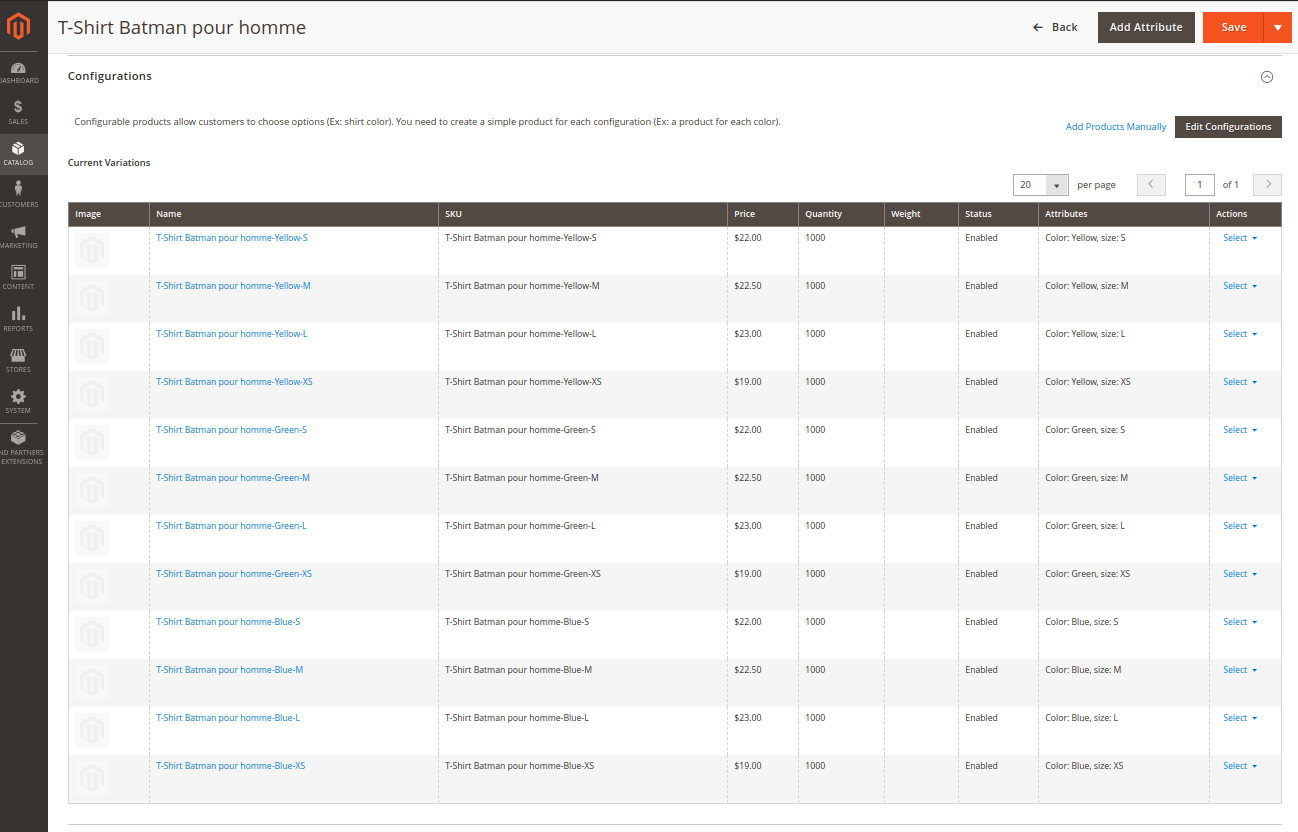Open Select actions for Green-S row
The width and height of the screenshot is (1298, 832).
[1240, 430]
